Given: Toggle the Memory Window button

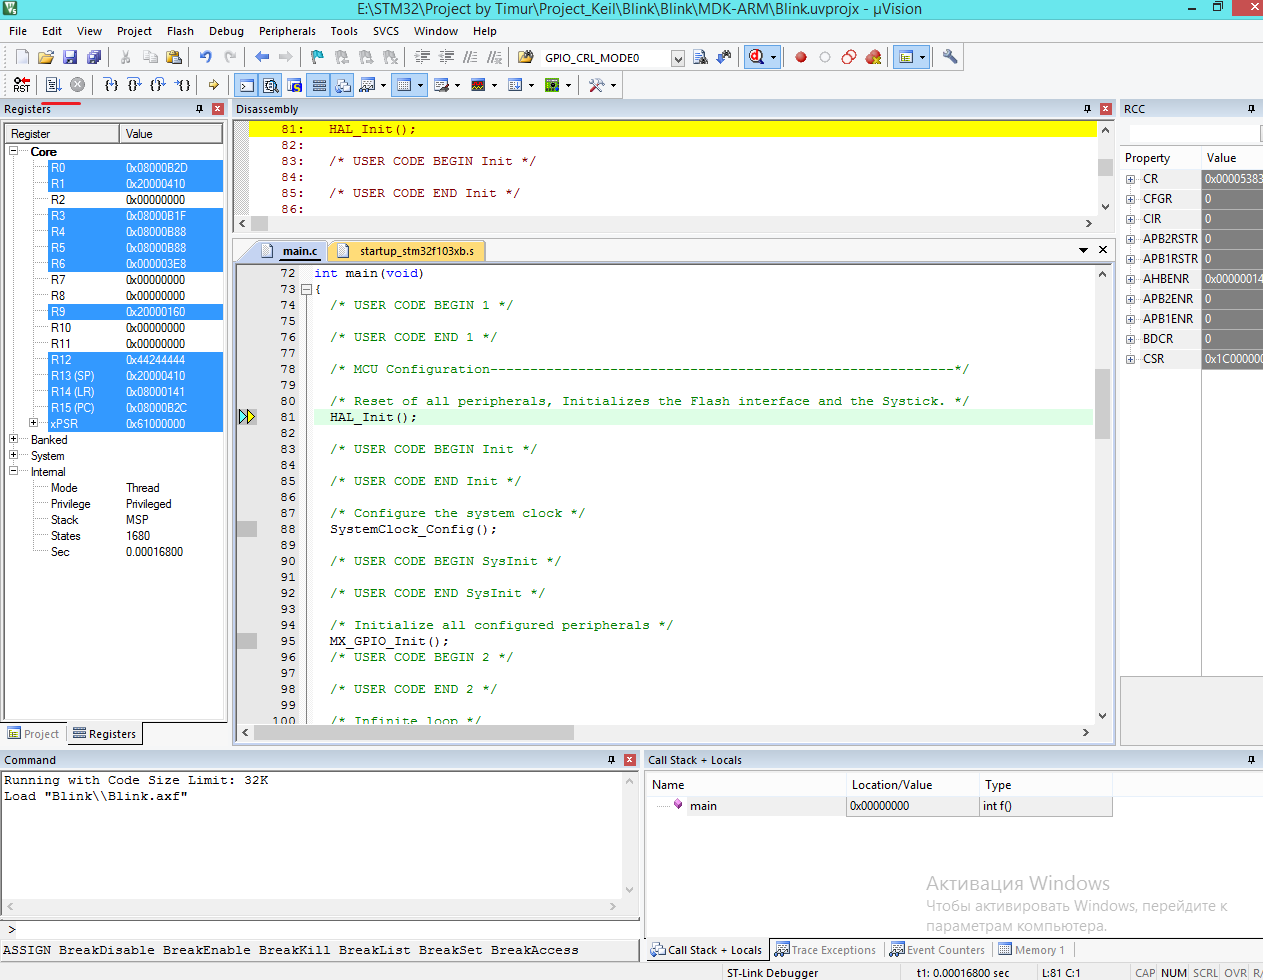Looking at the screenshot, I should [x=404, y=85].
